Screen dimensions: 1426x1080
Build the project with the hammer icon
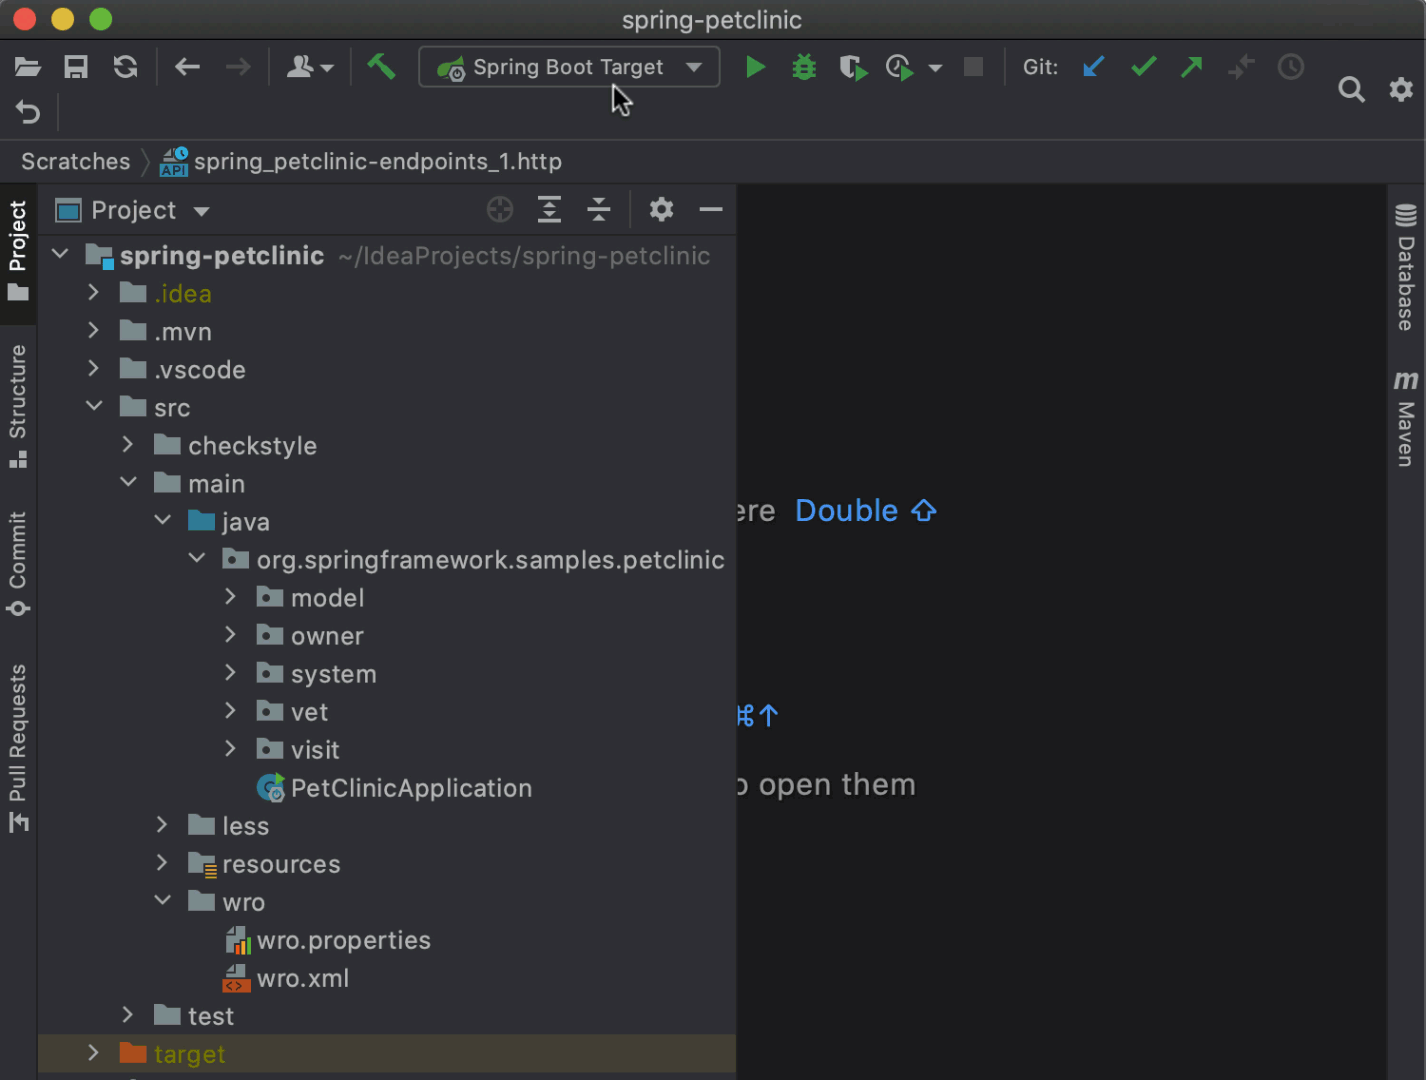click(381, 67)
